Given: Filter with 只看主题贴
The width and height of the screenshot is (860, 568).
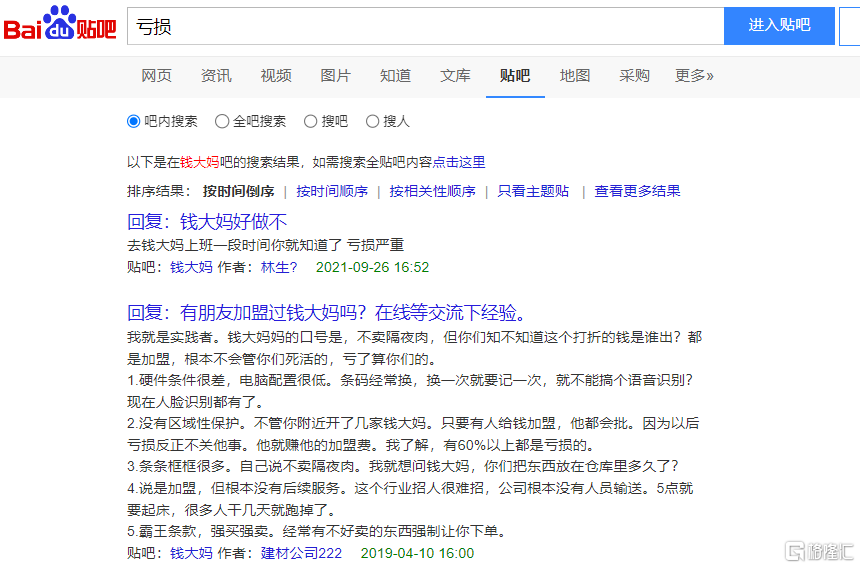Looking at the screenshot, I should [x=533, y=191].
